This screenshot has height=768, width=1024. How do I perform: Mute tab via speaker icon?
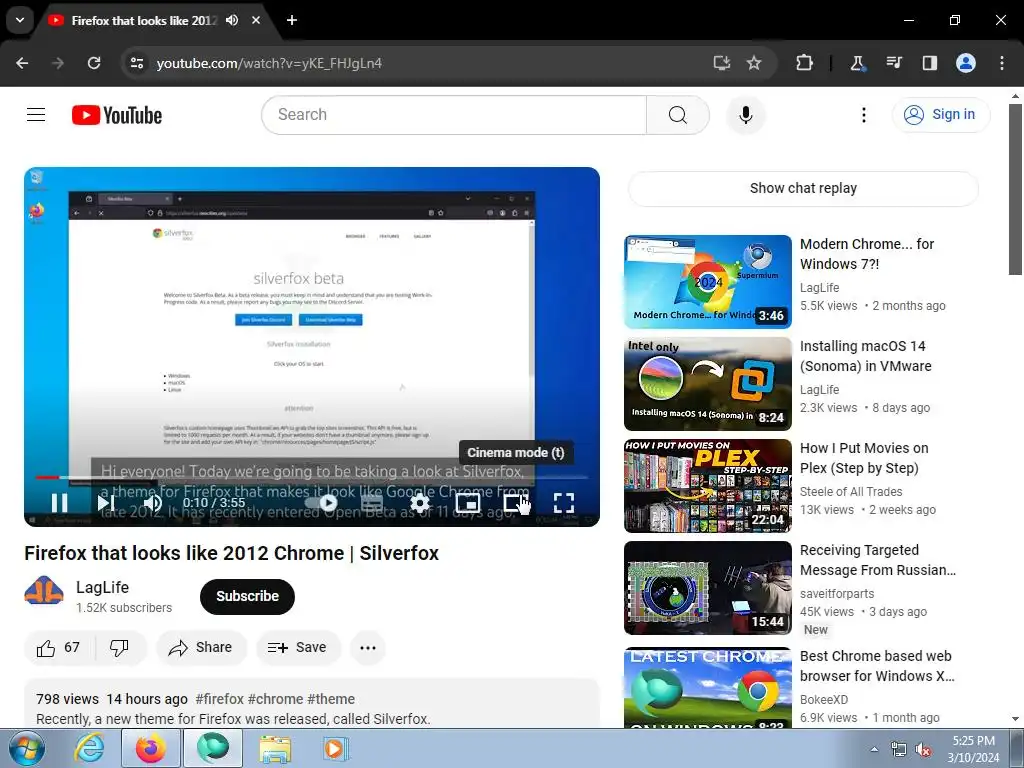coord(232,20)
